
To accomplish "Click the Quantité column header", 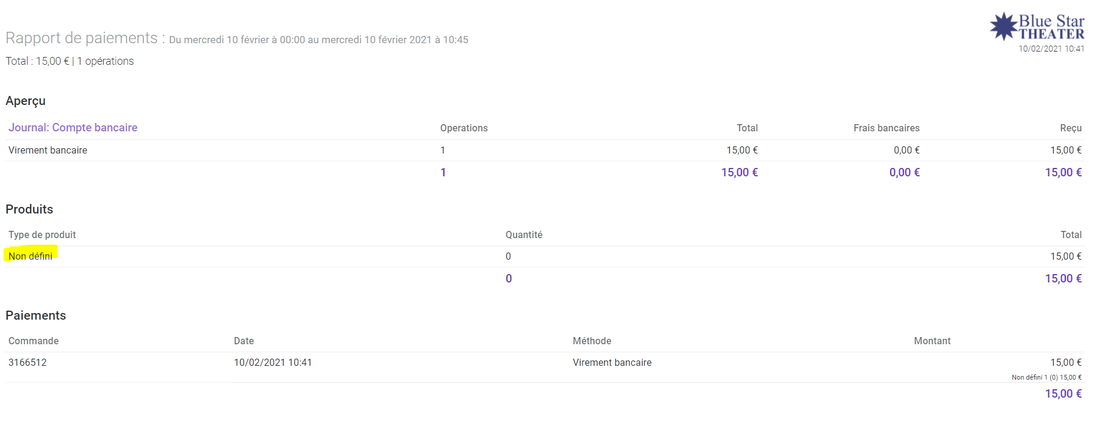I will pos(524,235).
